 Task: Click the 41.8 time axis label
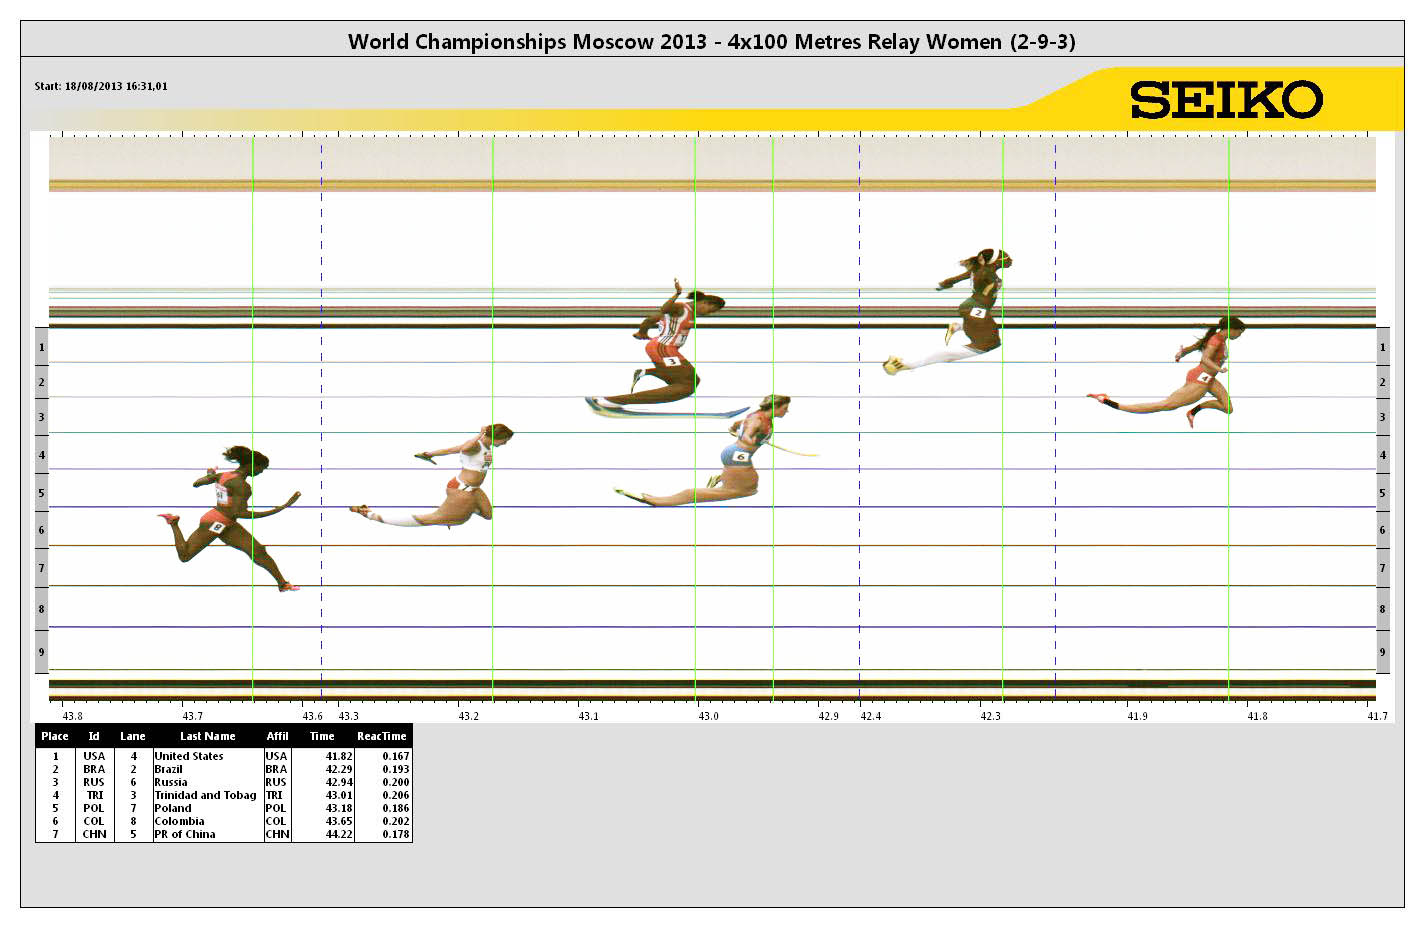point(1257,716)
